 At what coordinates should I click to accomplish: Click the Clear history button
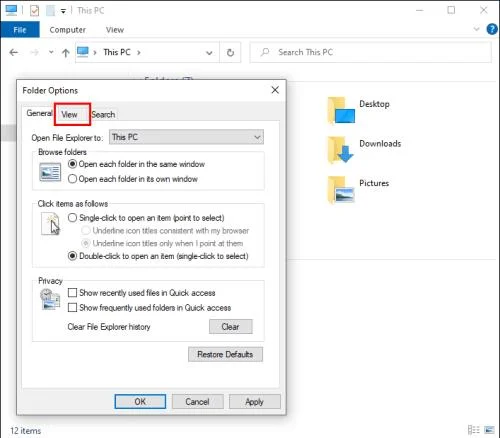(231, 327)
